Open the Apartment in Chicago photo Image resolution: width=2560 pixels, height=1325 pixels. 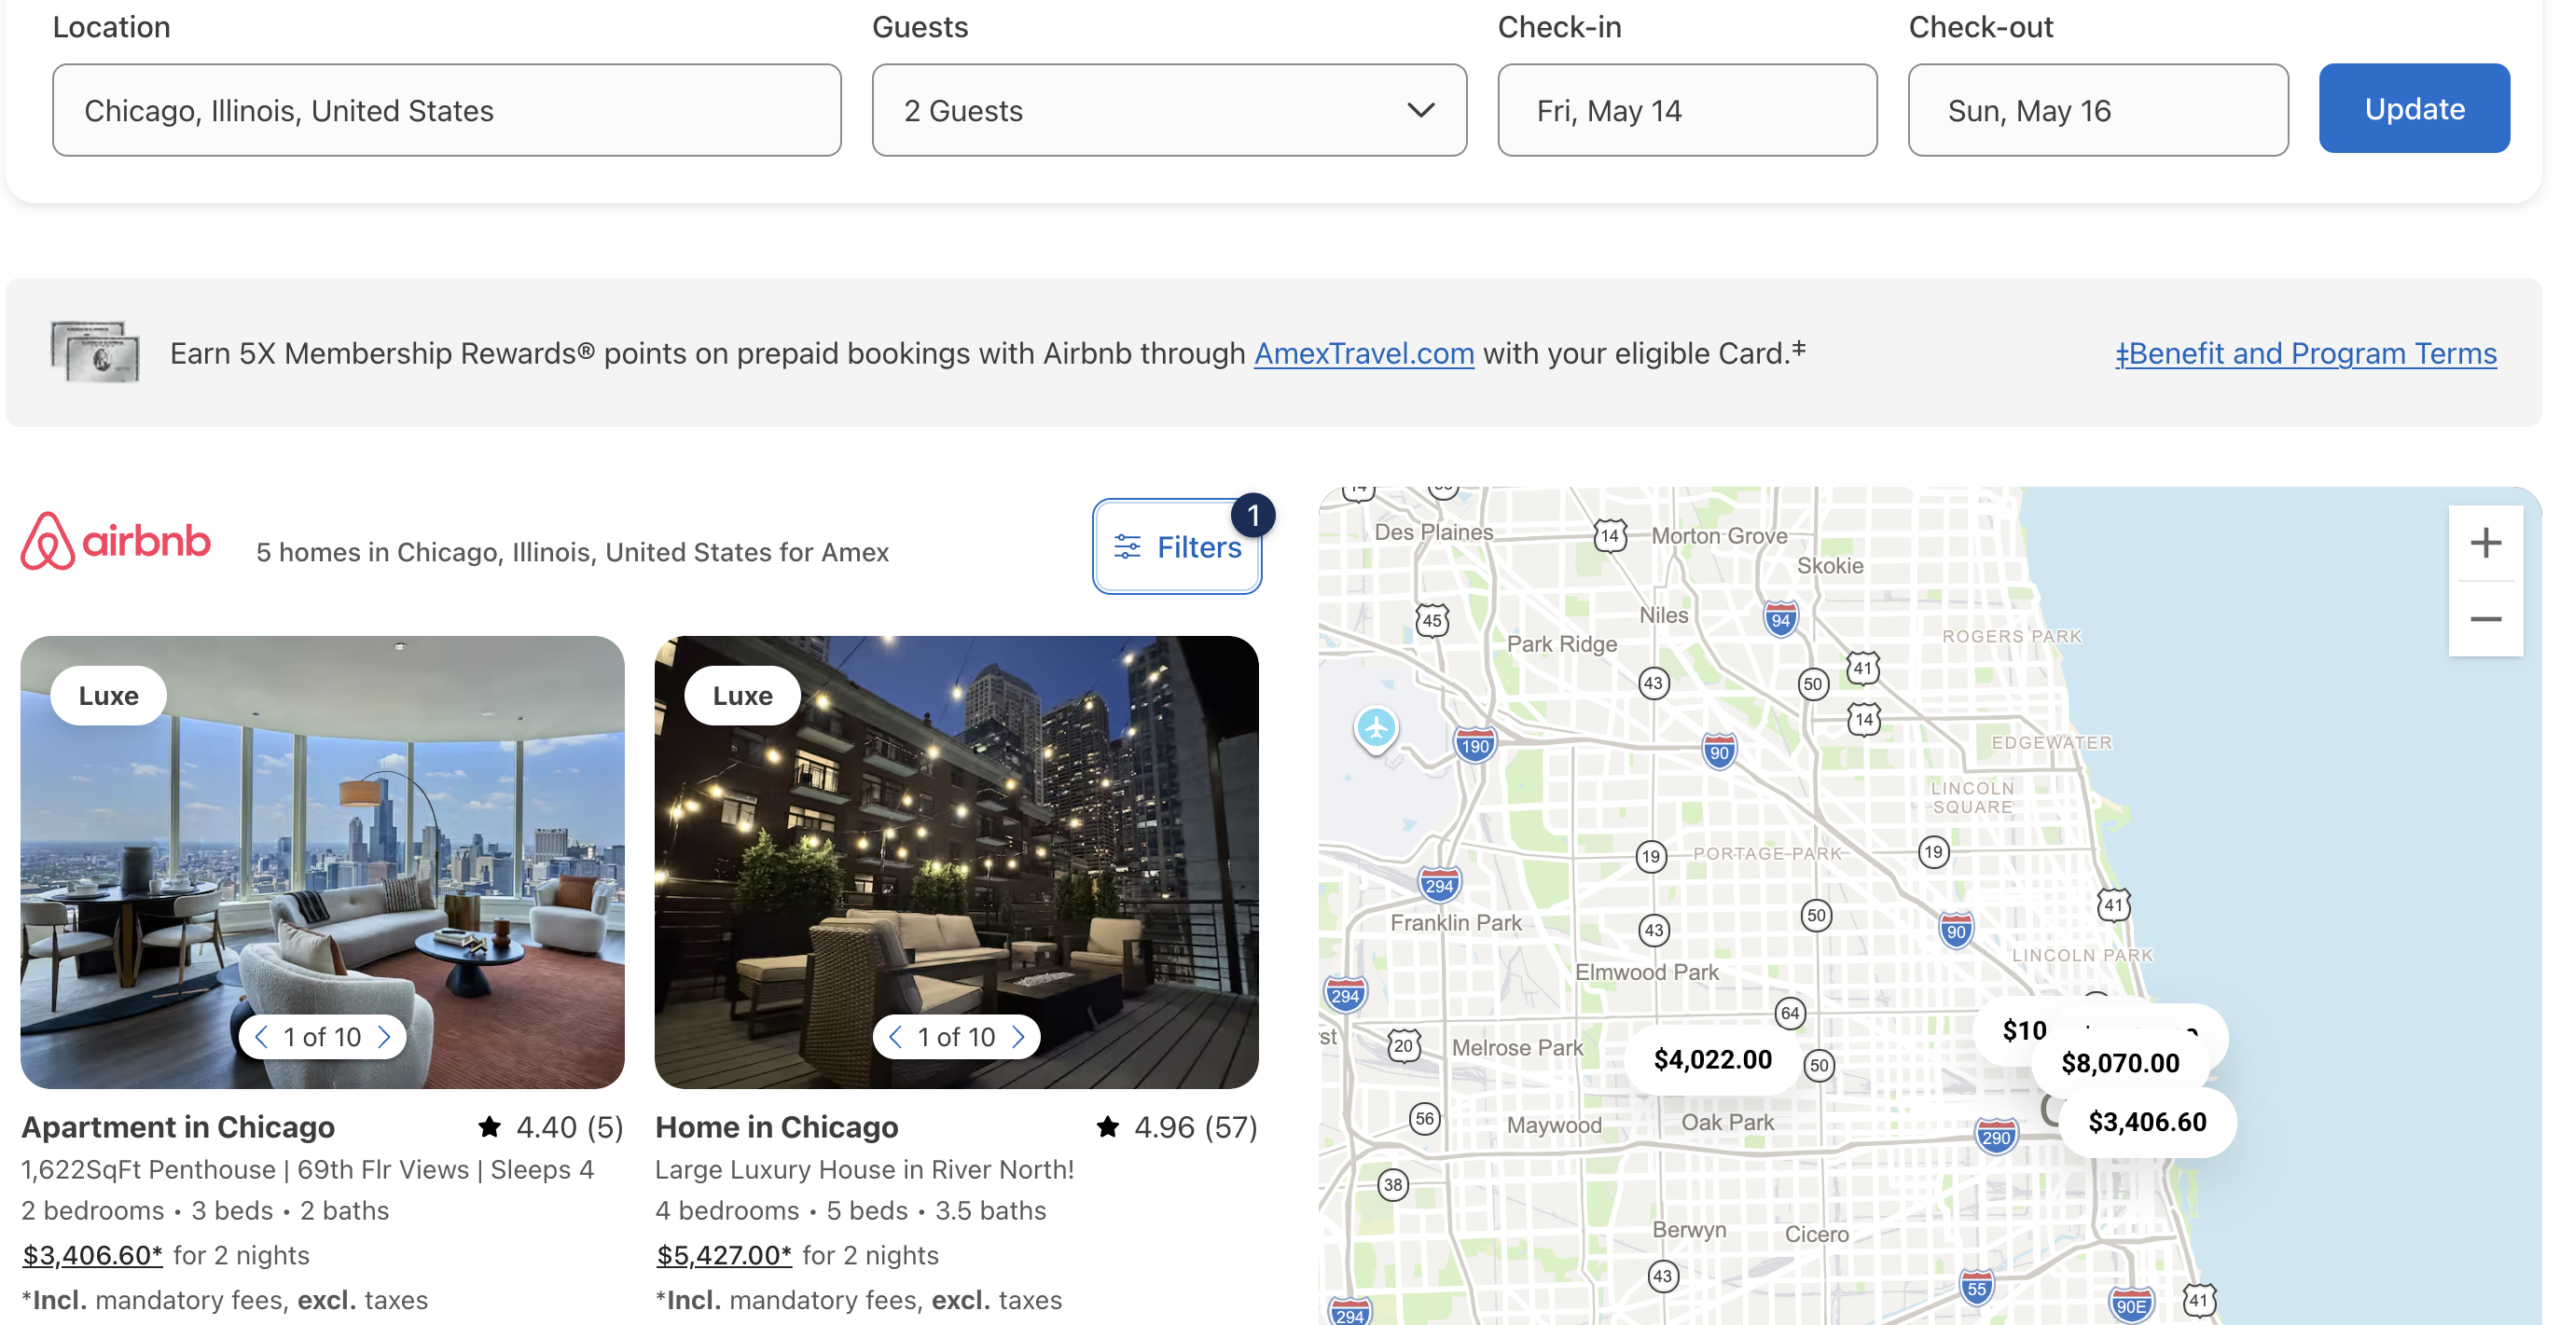pyautogui.click(x=322, y=862)
